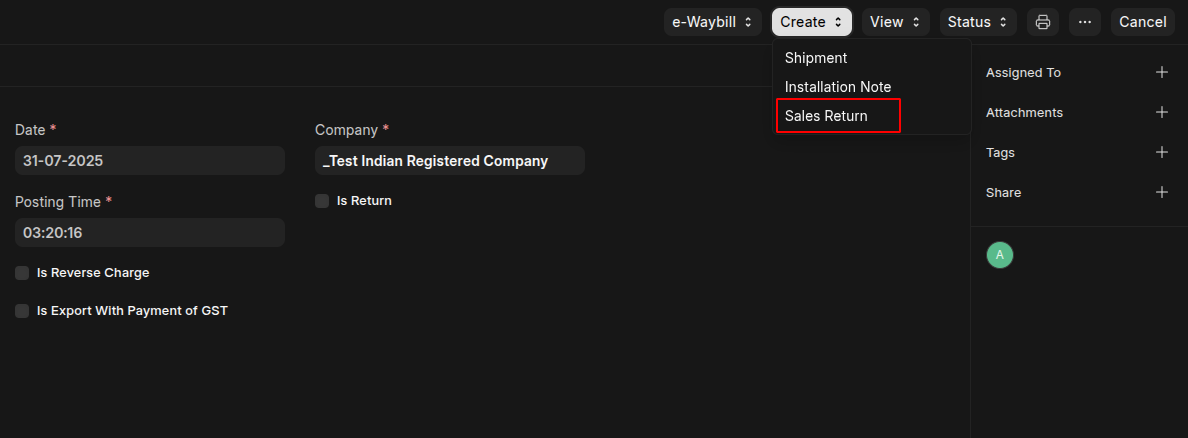This screenshot has height=438, width=1188.
Task: Click the print icon
Action: (1043, 22)
